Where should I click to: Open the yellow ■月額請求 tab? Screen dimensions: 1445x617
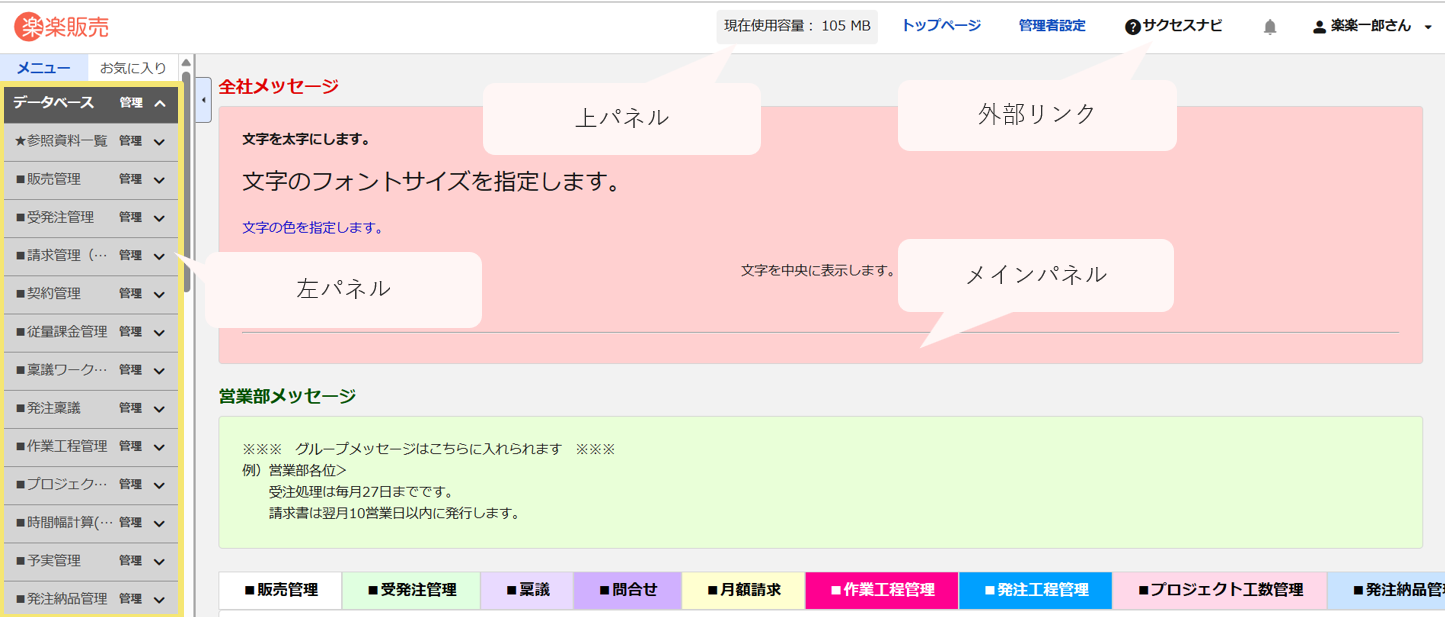click(743, 590)
